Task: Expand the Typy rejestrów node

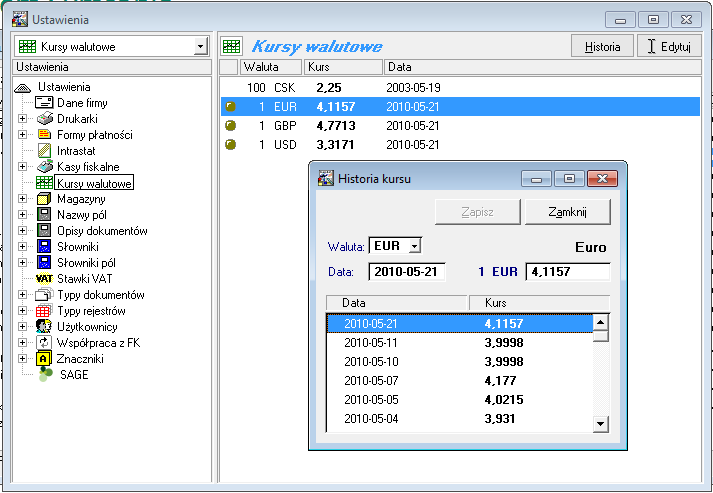Action: tap(22, 311)
